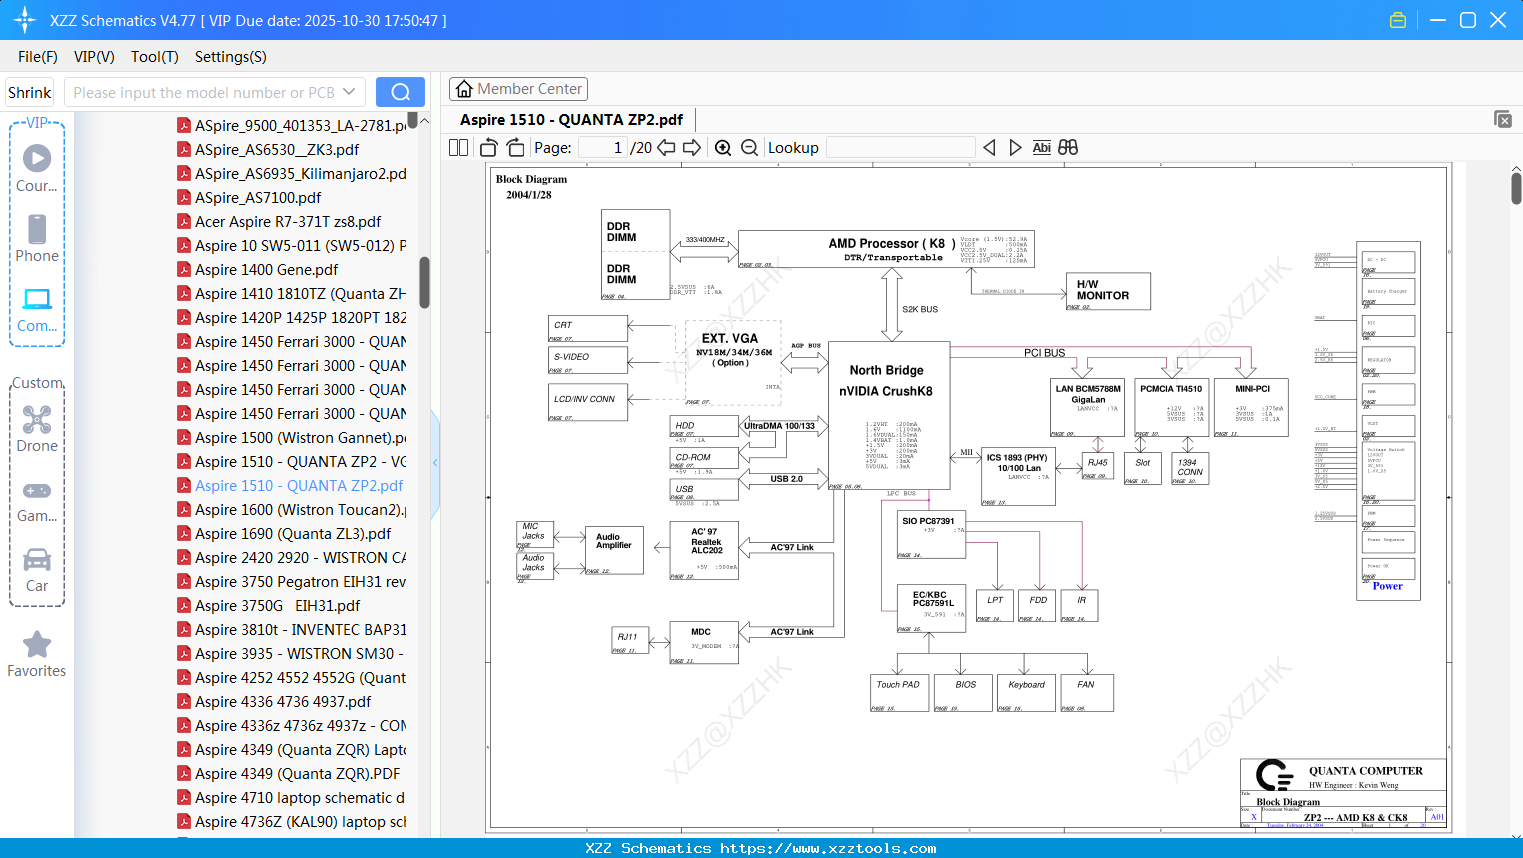Go to next page arrow
The height and width of the screenshot is (858, 1523).
692,147
